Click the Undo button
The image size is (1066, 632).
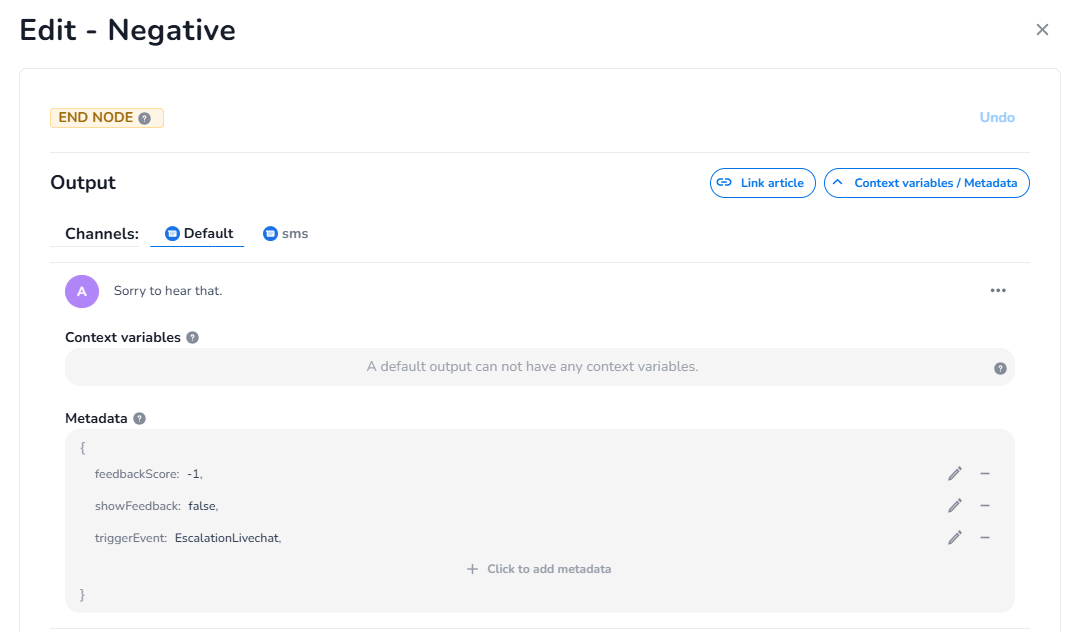[x=997, y=118]
